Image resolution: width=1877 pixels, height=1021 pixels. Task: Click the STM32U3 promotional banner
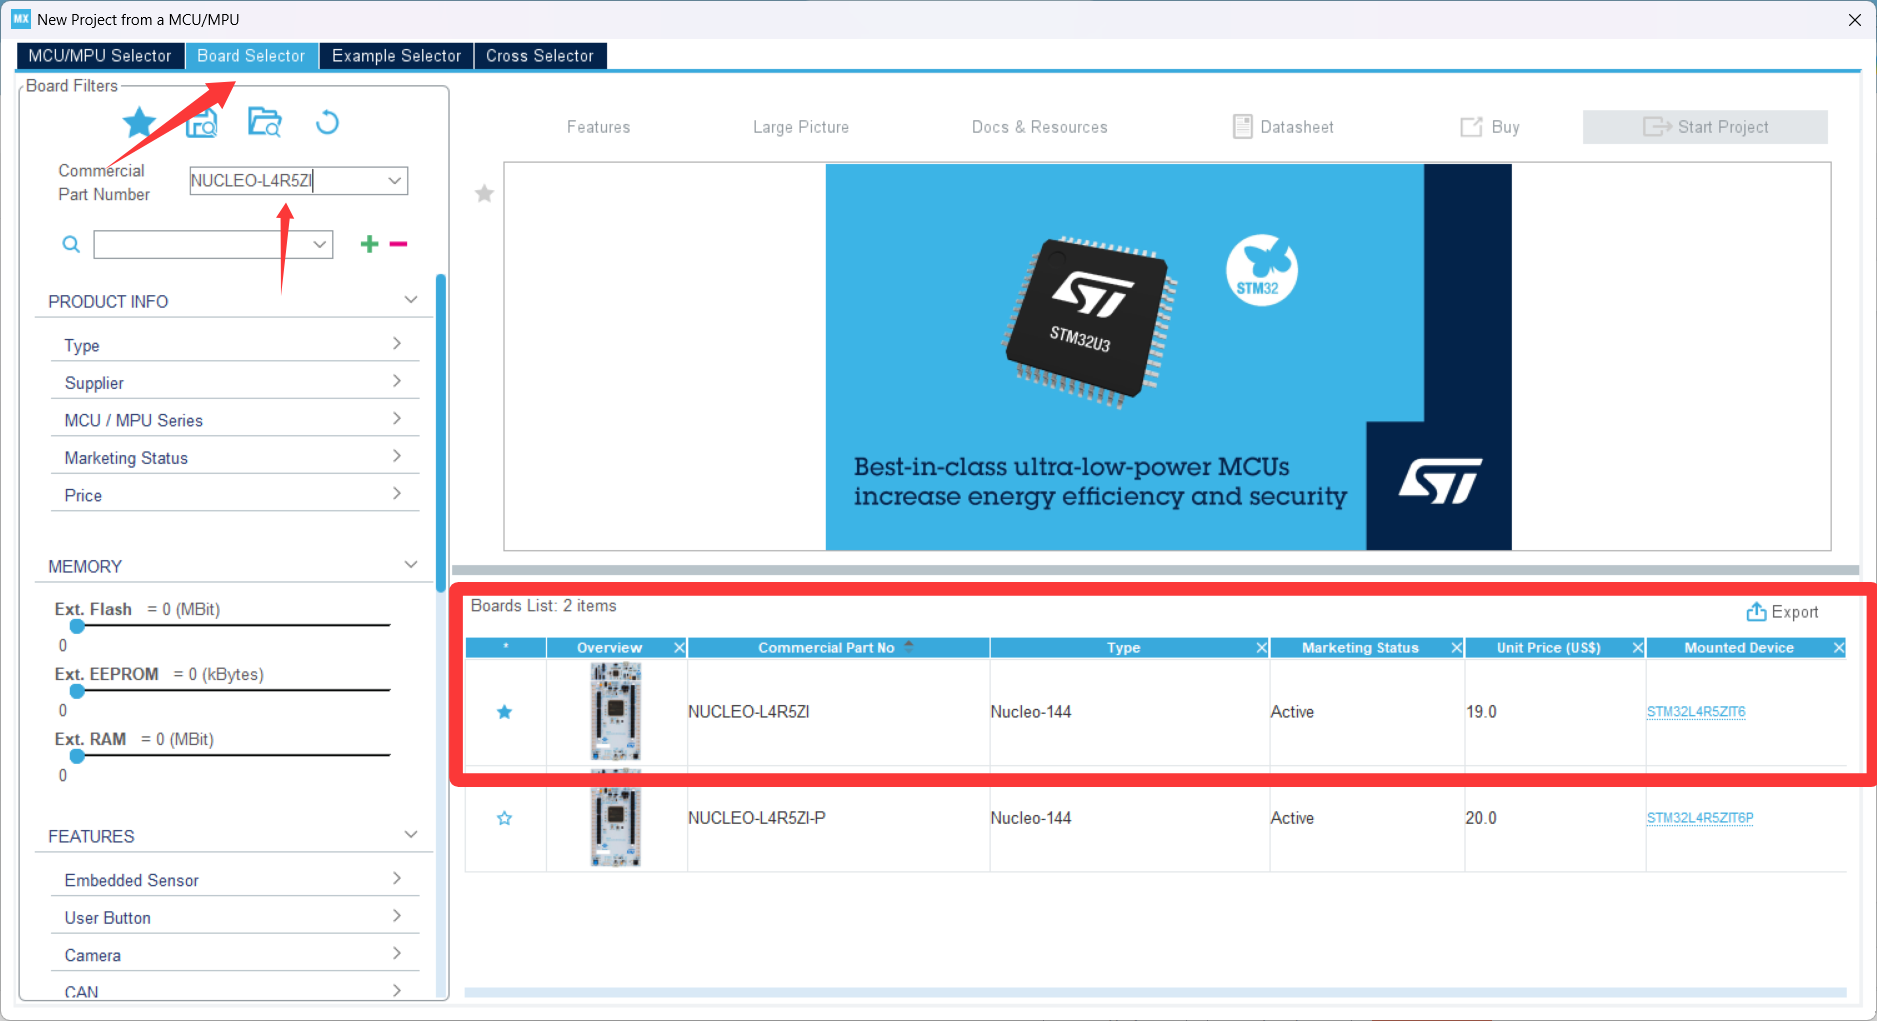[1168, 356]
